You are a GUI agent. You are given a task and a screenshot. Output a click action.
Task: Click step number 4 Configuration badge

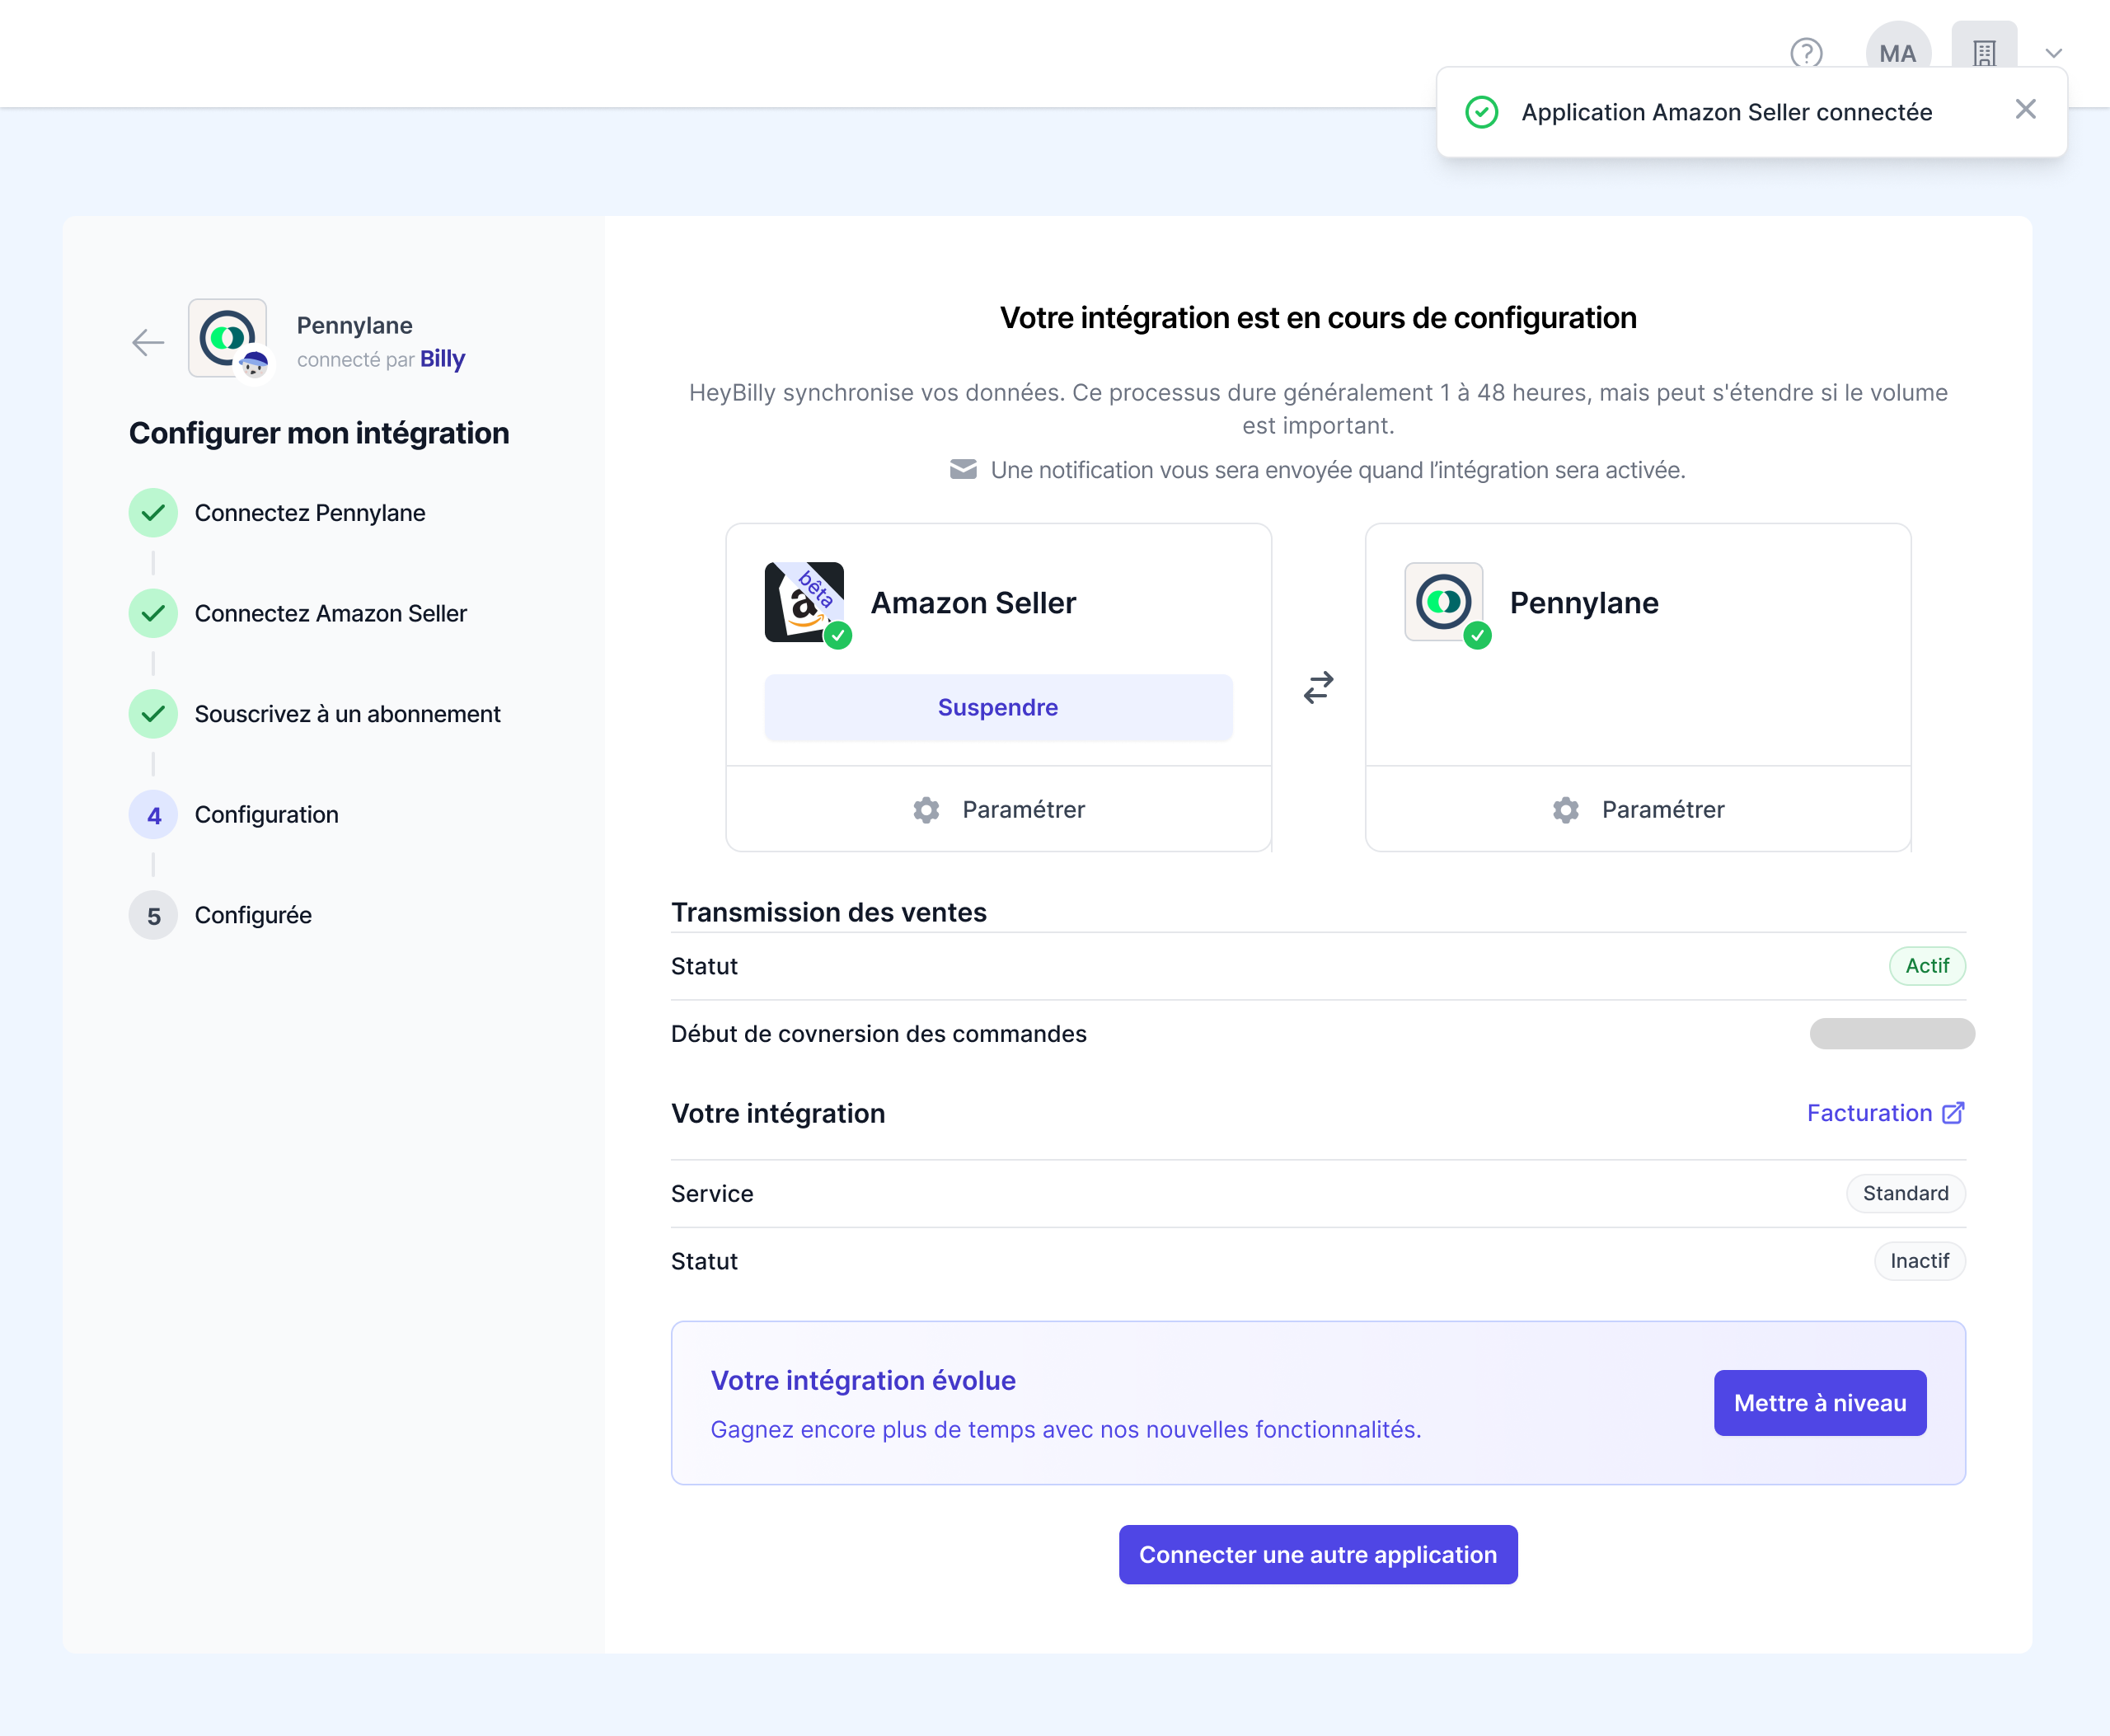pyautogui.click(x=153, y=815)
